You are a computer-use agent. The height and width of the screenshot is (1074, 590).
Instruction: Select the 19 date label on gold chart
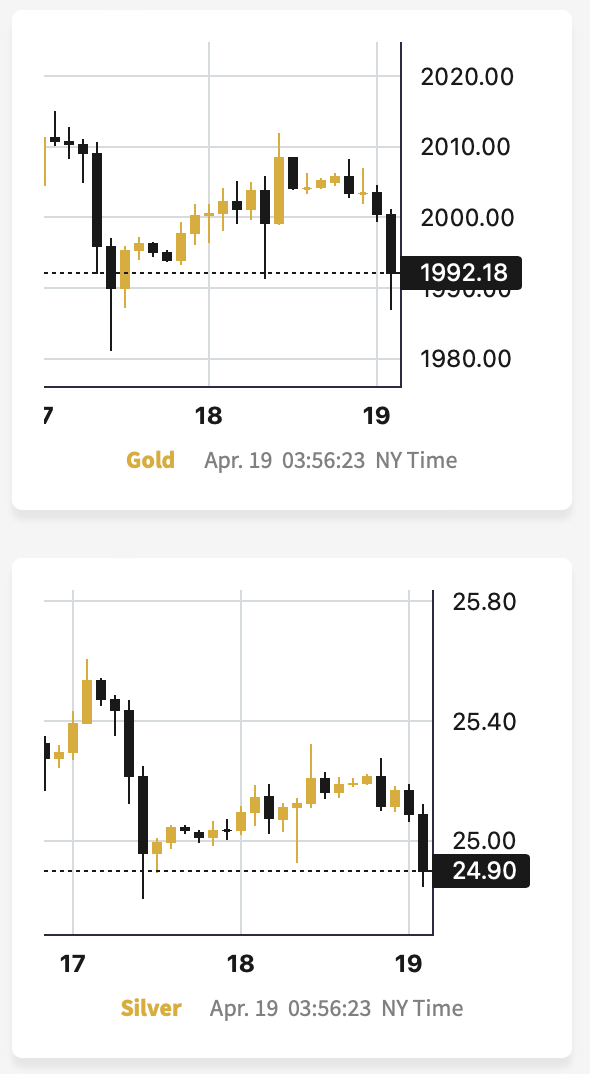[377, 416]
